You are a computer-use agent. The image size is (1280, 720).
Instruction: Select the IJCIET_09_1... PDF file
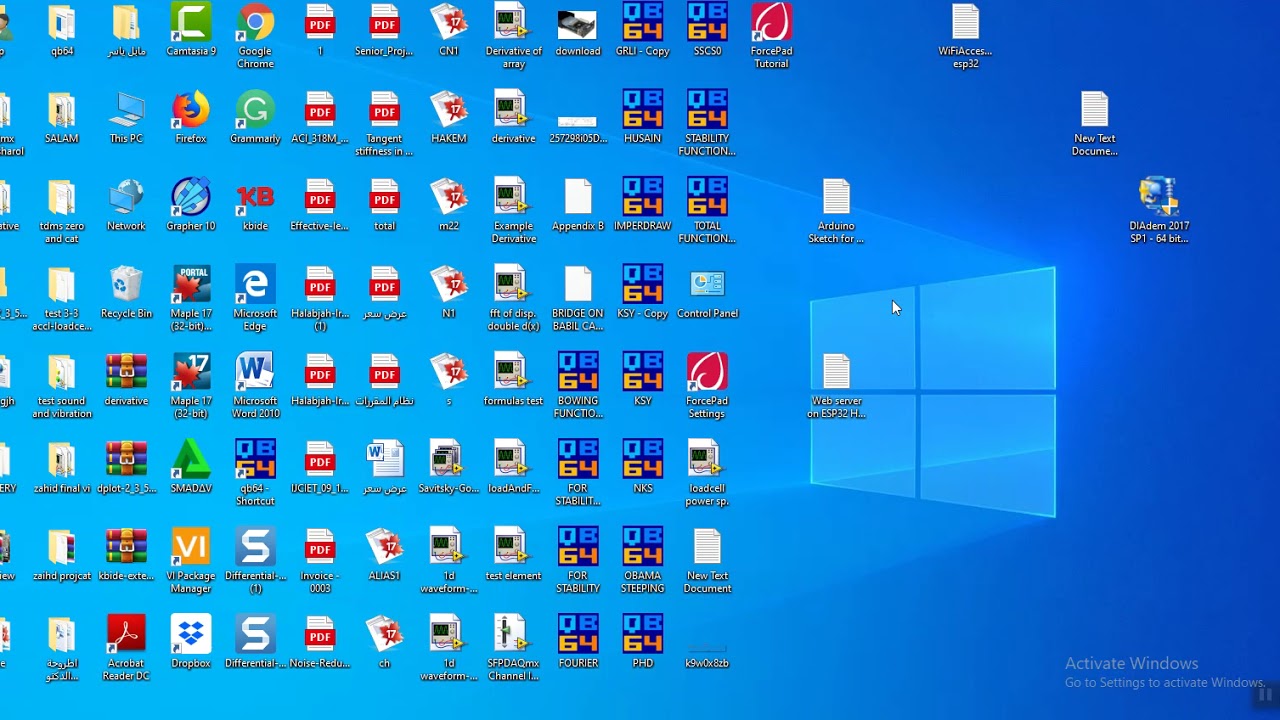(x=320, y=468)
